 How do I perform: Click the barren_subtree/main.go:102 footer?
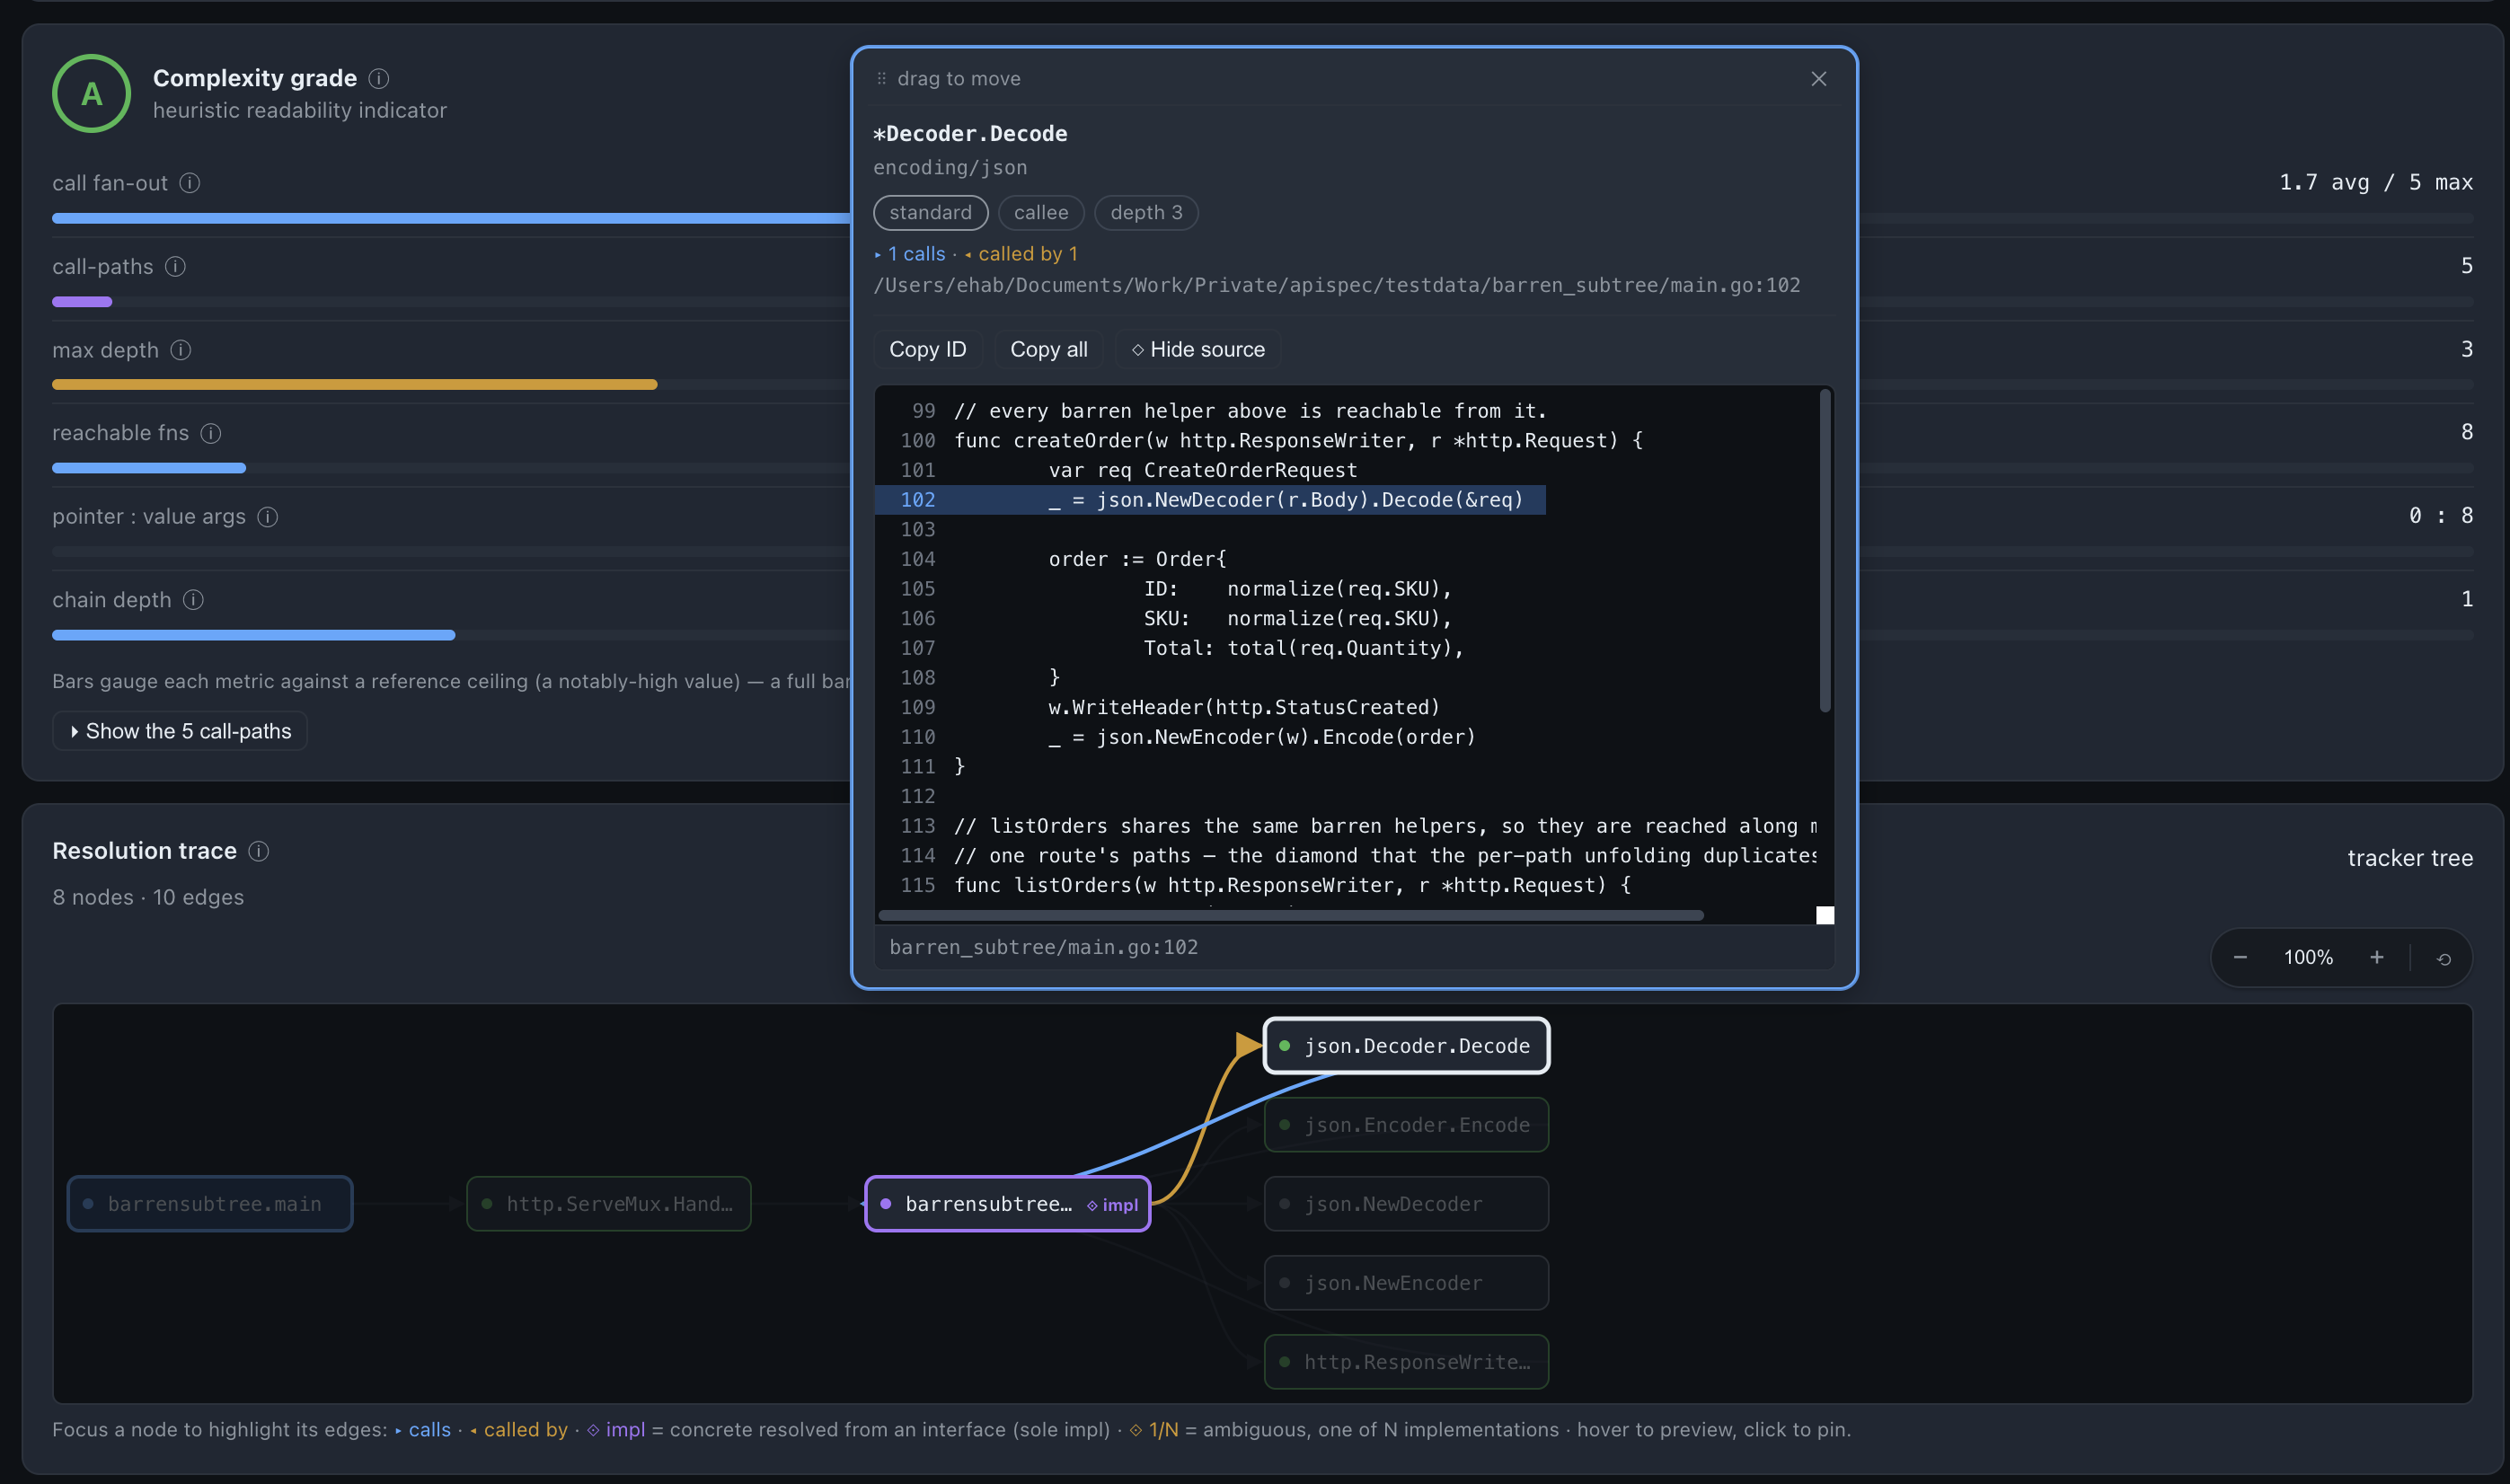pos(1044,947)
